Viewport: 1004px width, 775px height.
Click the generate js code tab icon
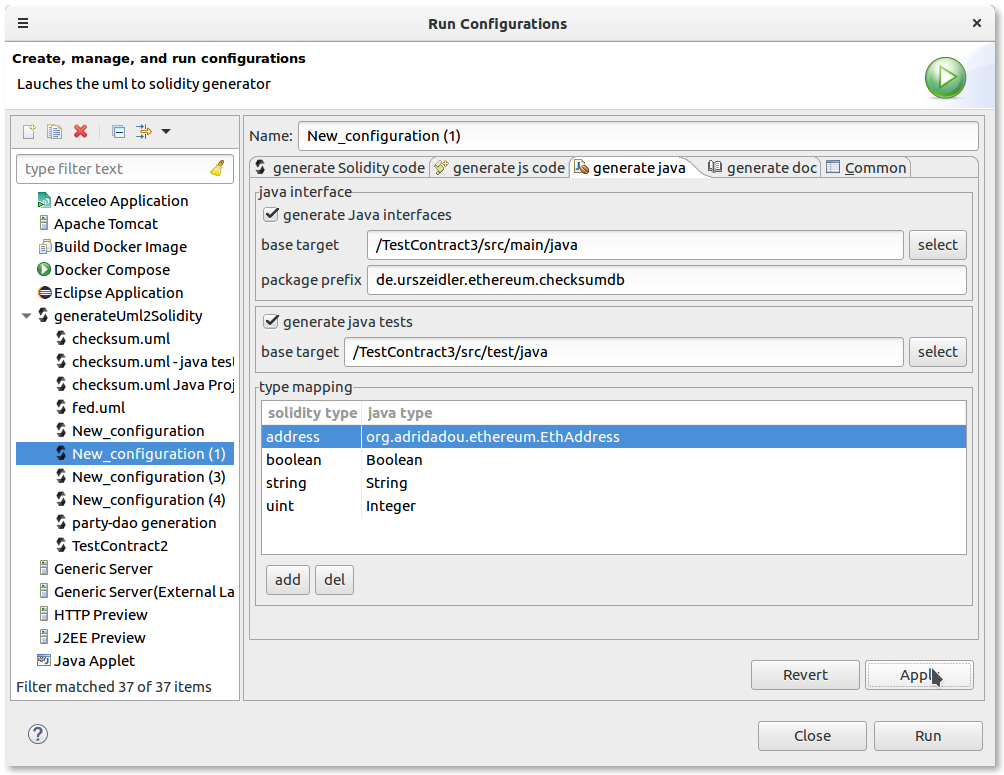point(441,168)
